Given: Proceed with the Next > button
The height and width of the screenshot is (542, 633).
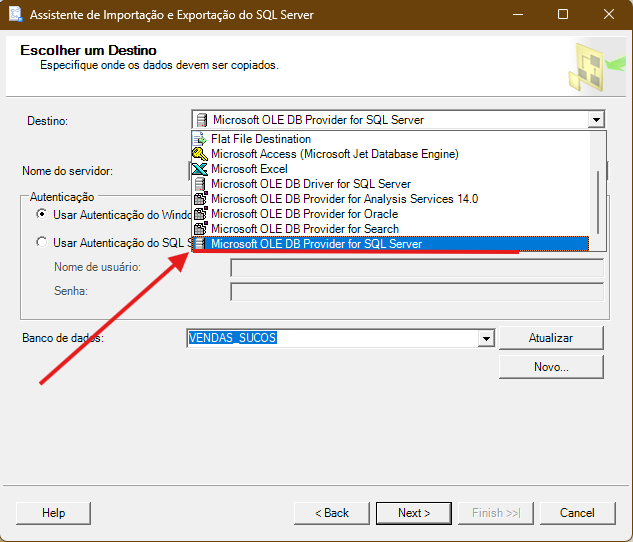Looking at the screenshot, I should (x=414, y=513).
